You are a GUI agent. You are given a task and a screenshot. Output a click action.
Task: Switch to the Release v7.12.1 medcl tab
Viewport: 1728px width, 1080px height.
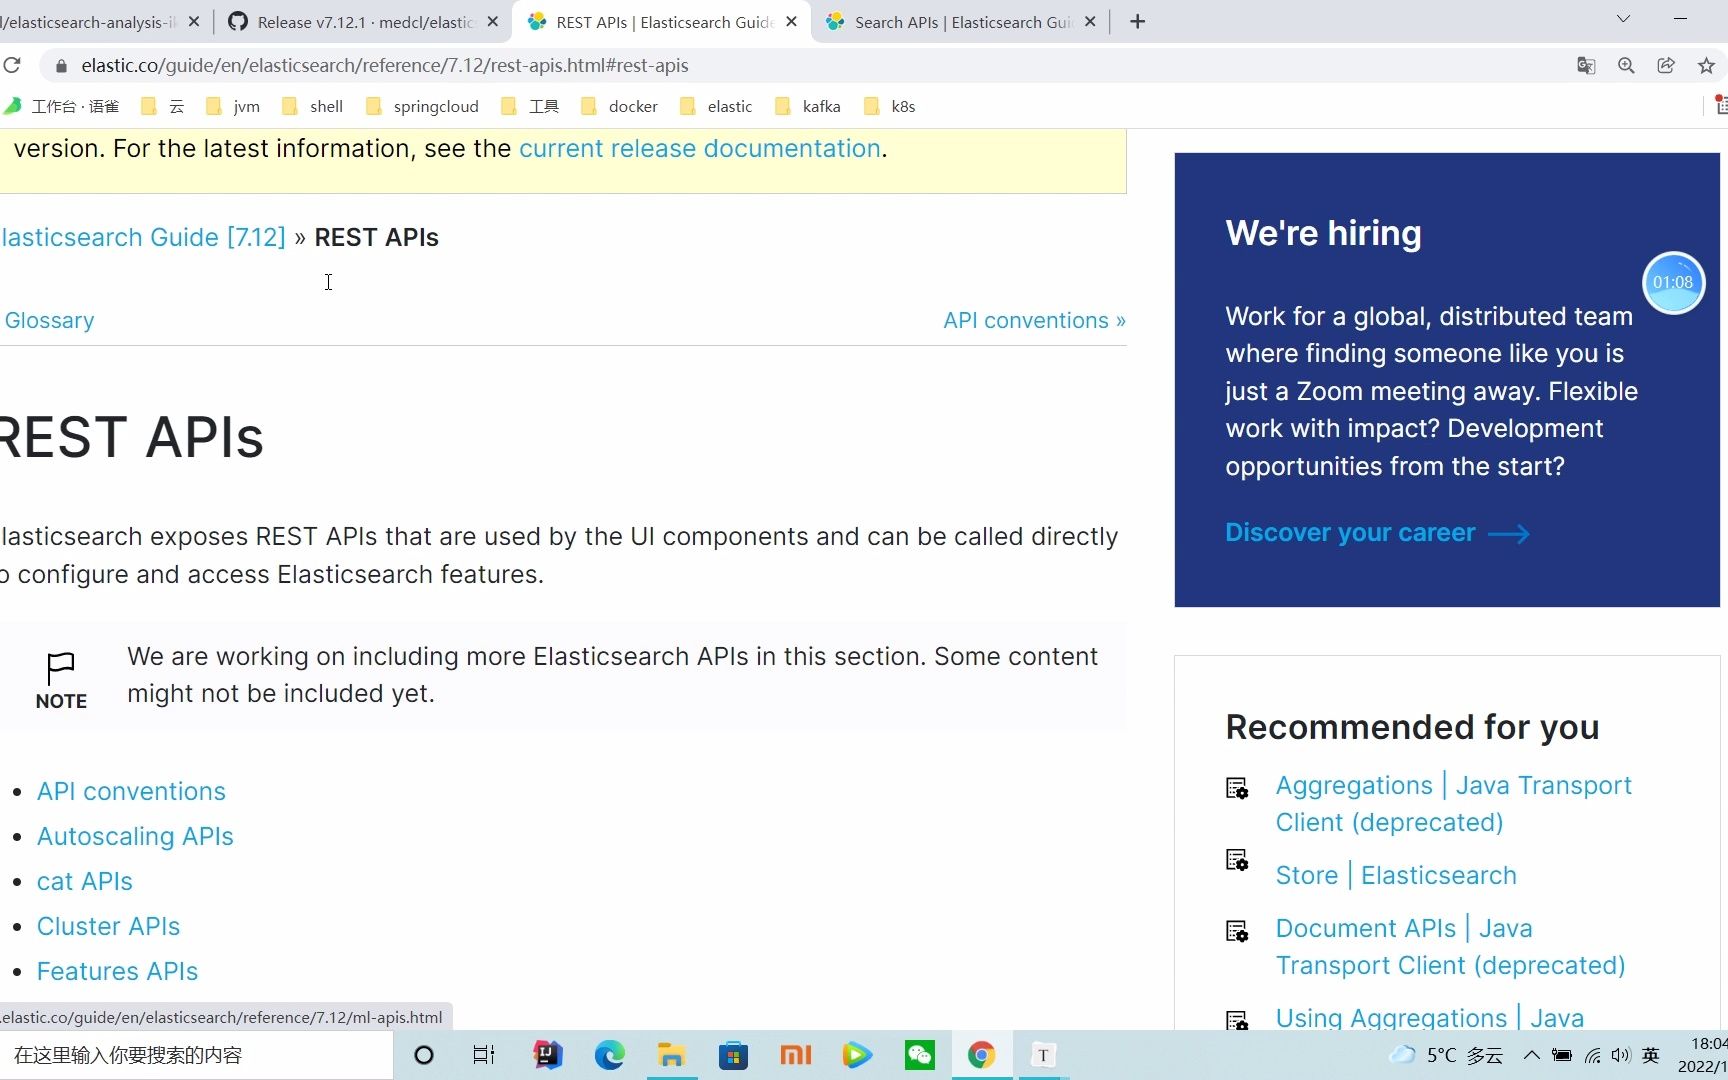pos(364,22)
